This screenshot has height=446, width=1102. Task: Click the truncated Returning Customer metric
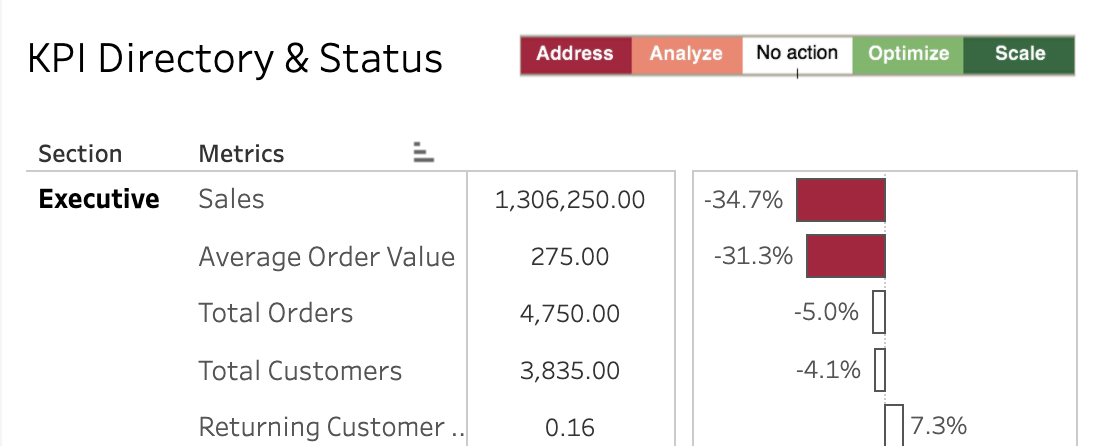click(332, 427)
